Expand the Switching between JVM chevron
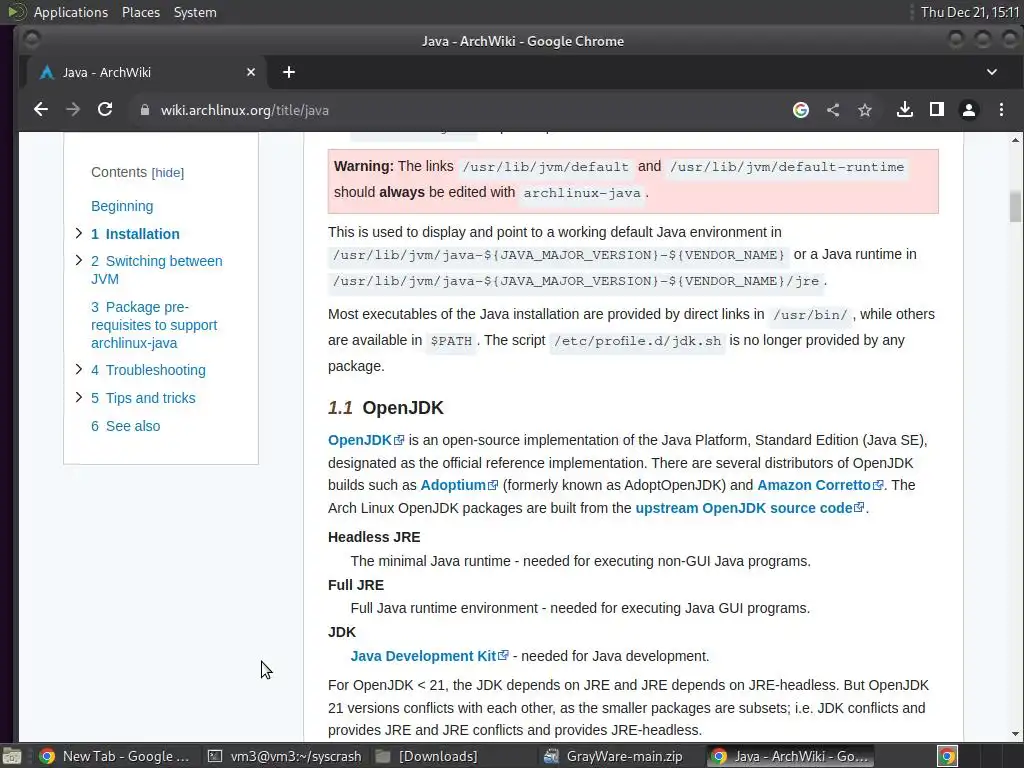Screen dimensions: 1024x768 tap(78, 260)
